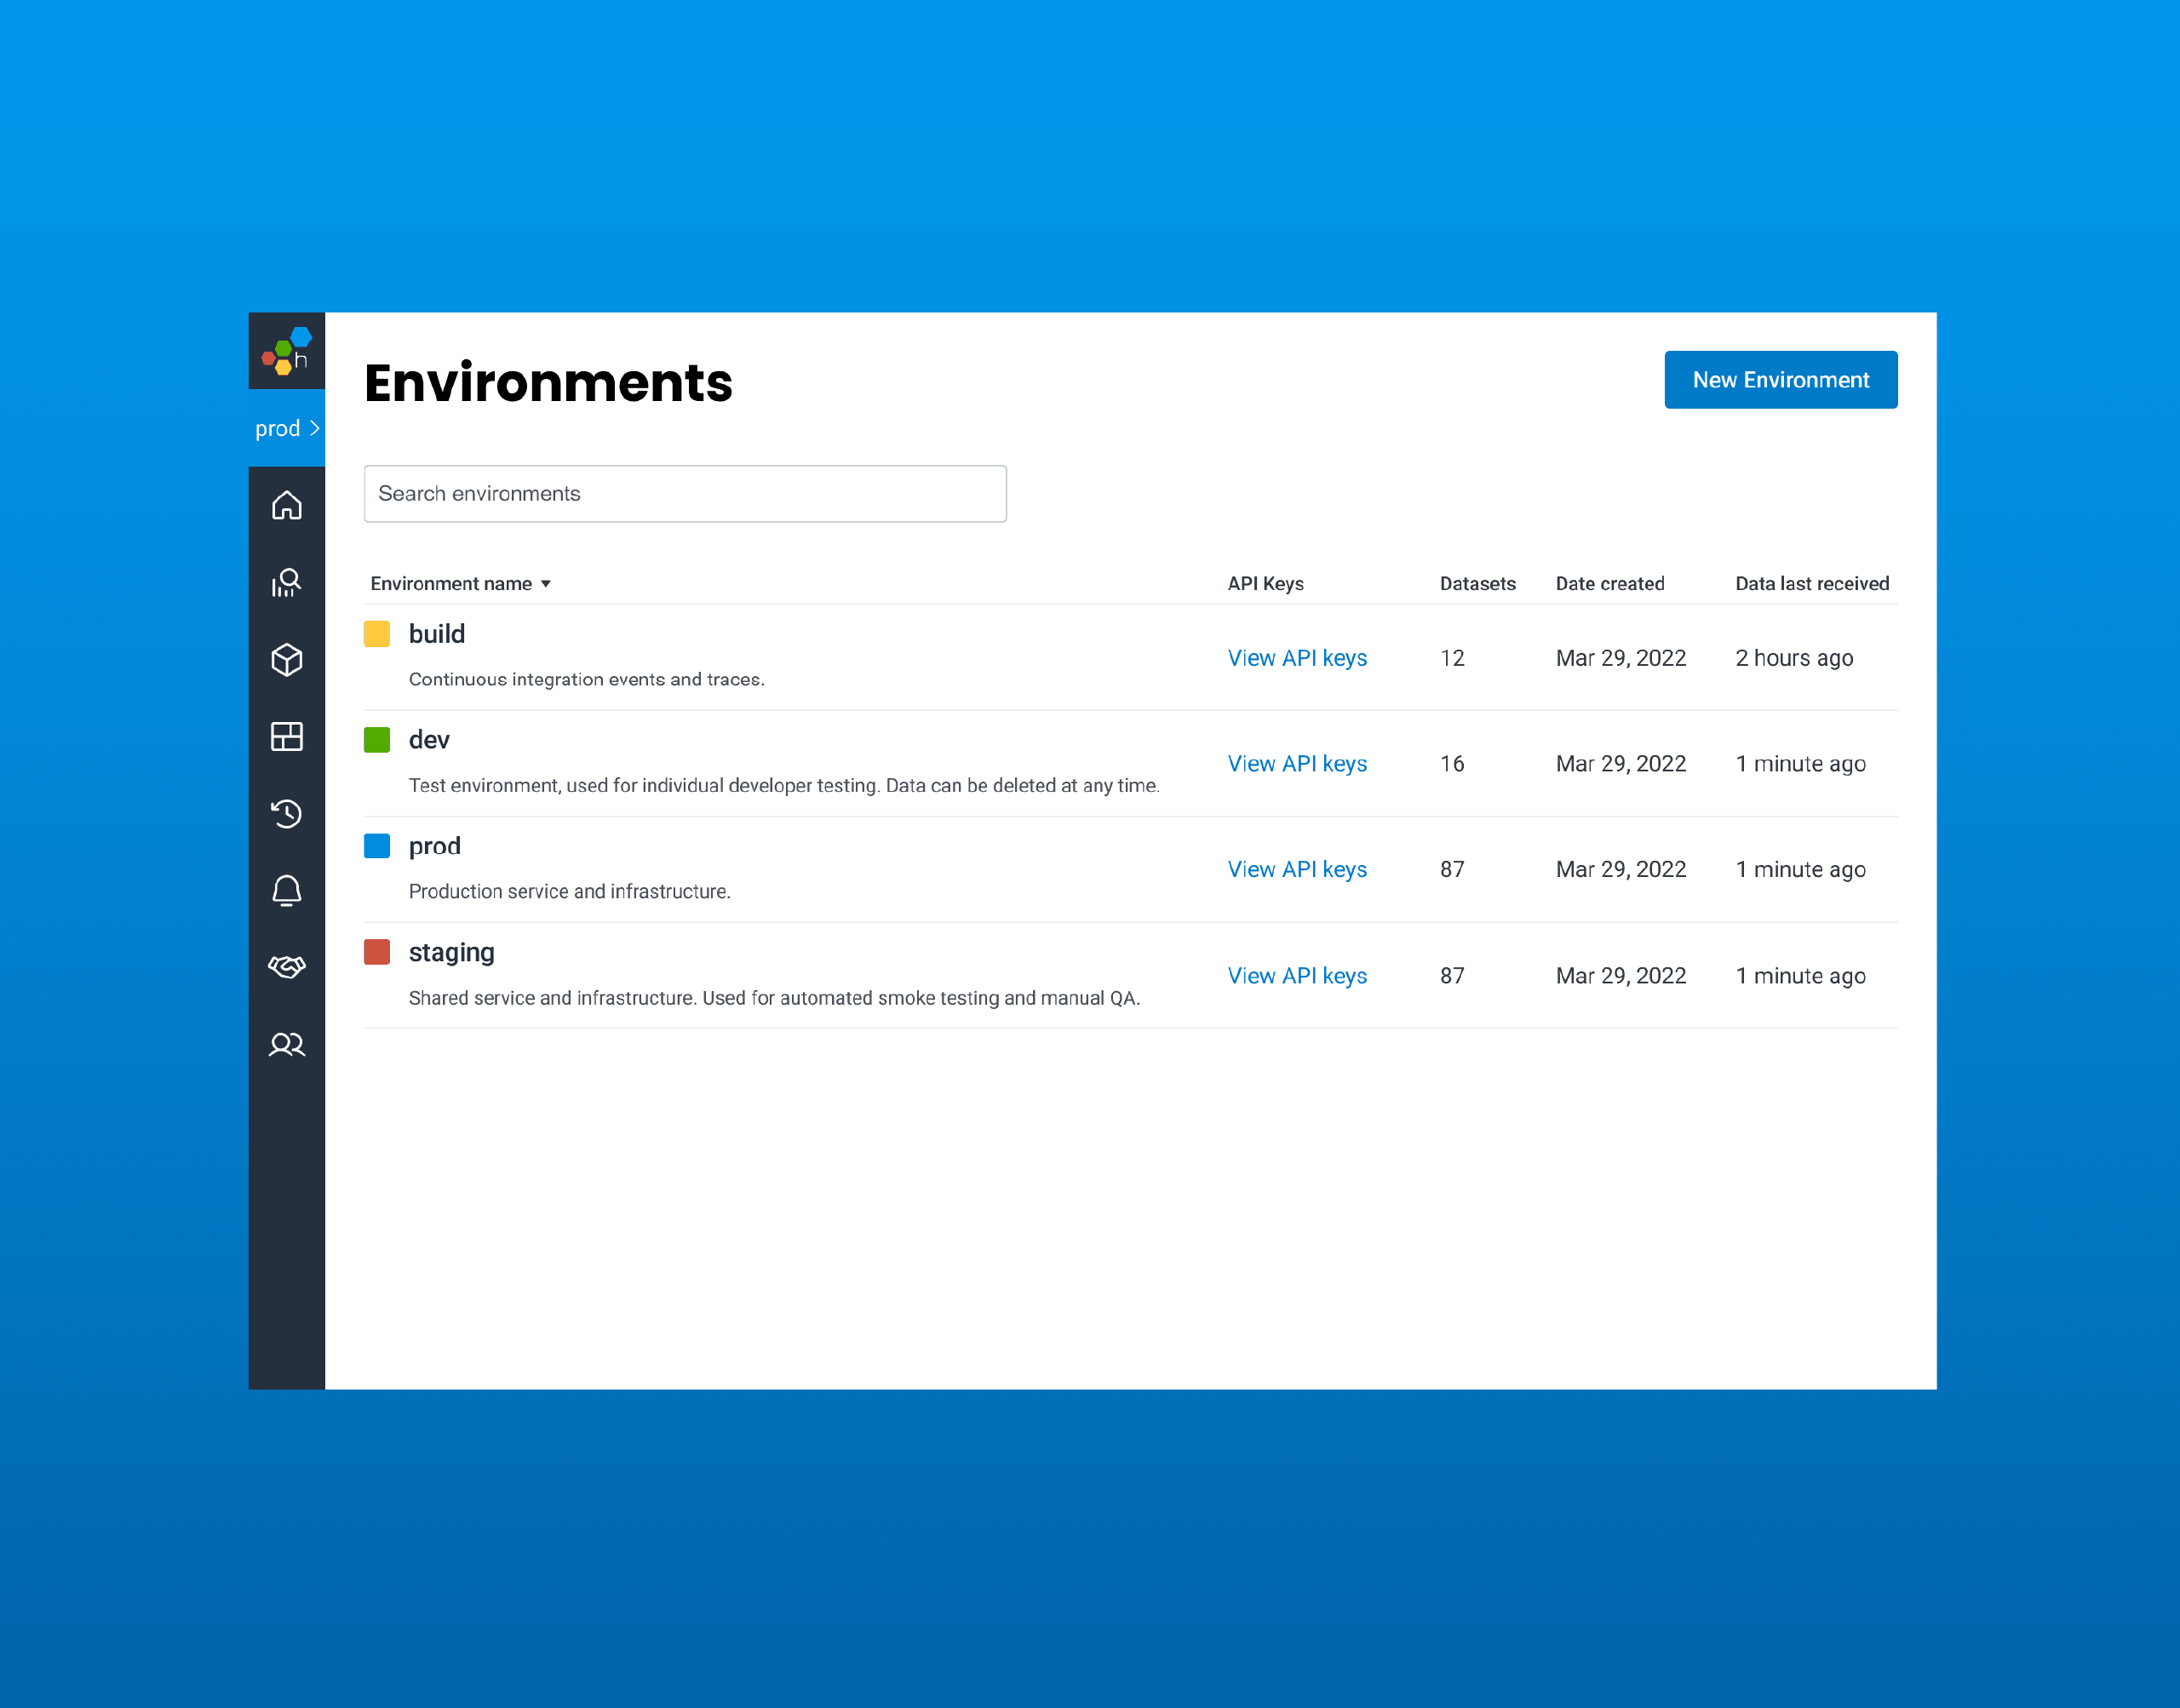Screen dimensions: 2180x1708
Task: Open Triggers using the bell icon
Action: [x=287, y=890]
